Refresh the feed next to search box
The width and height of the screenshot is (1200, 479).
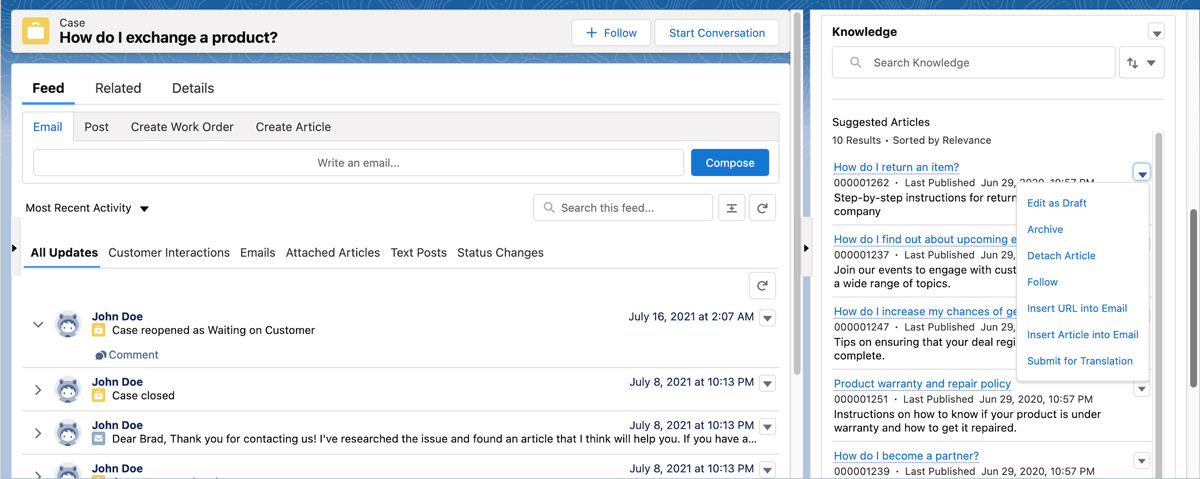762,208
